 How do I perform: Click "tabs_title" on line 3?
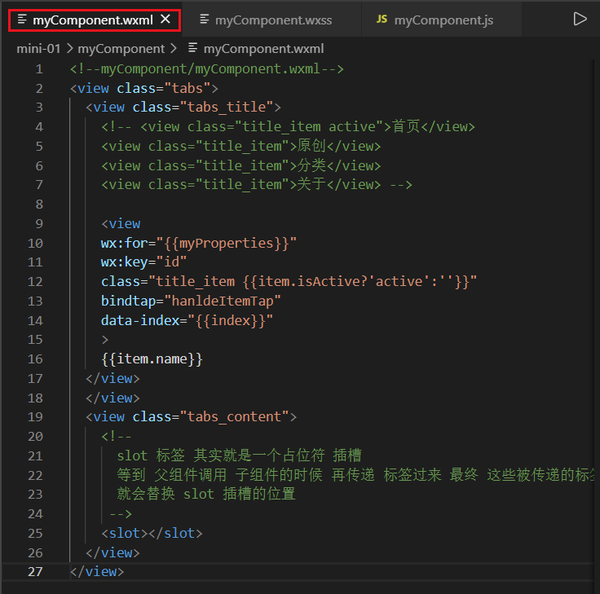click(x=227, y=107)
